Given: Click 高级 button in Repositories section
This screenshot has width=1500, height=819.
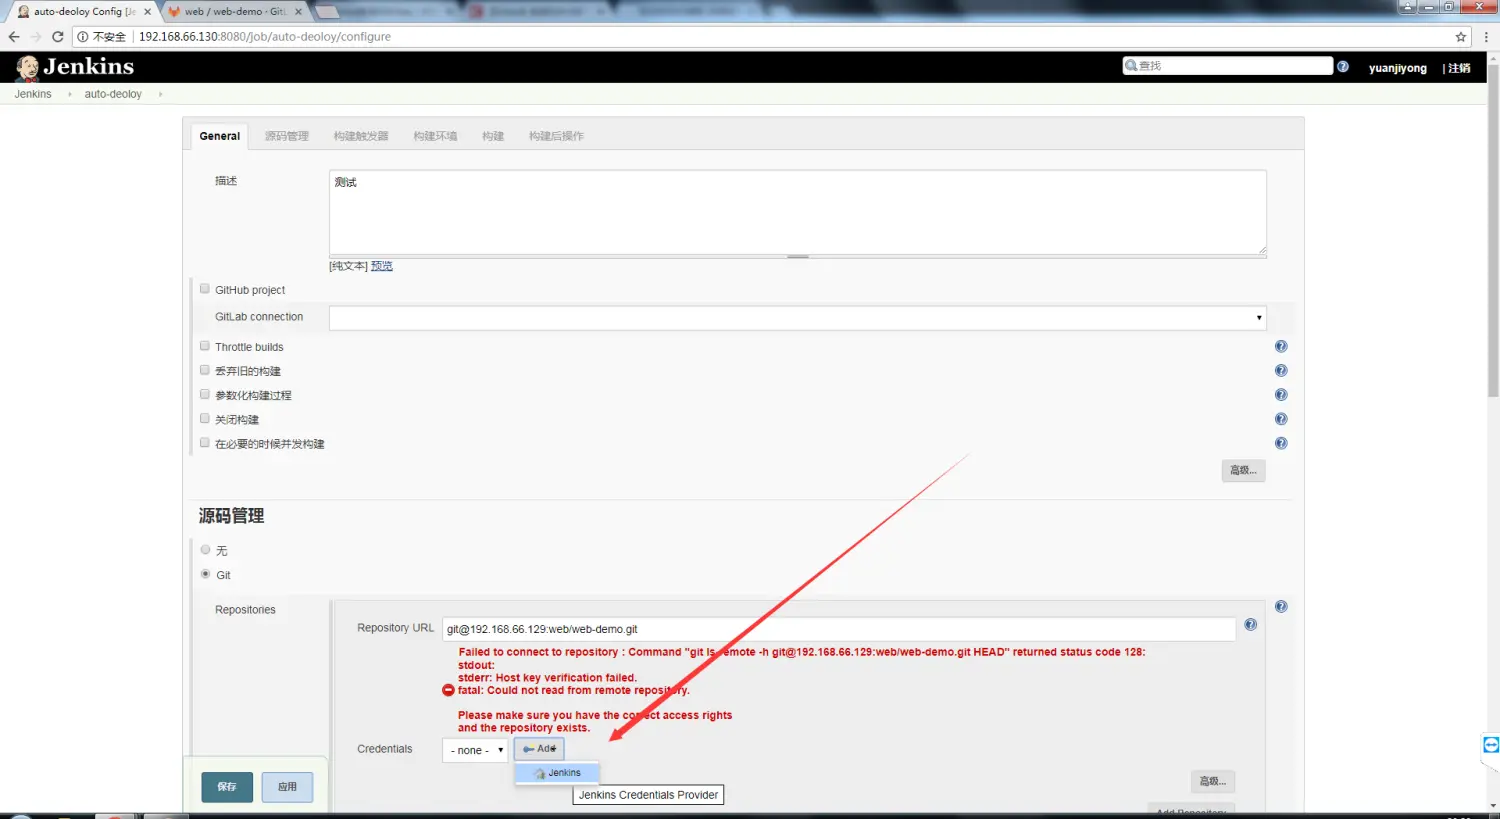Looking at the screenshot, I should tap(1213, 781).
